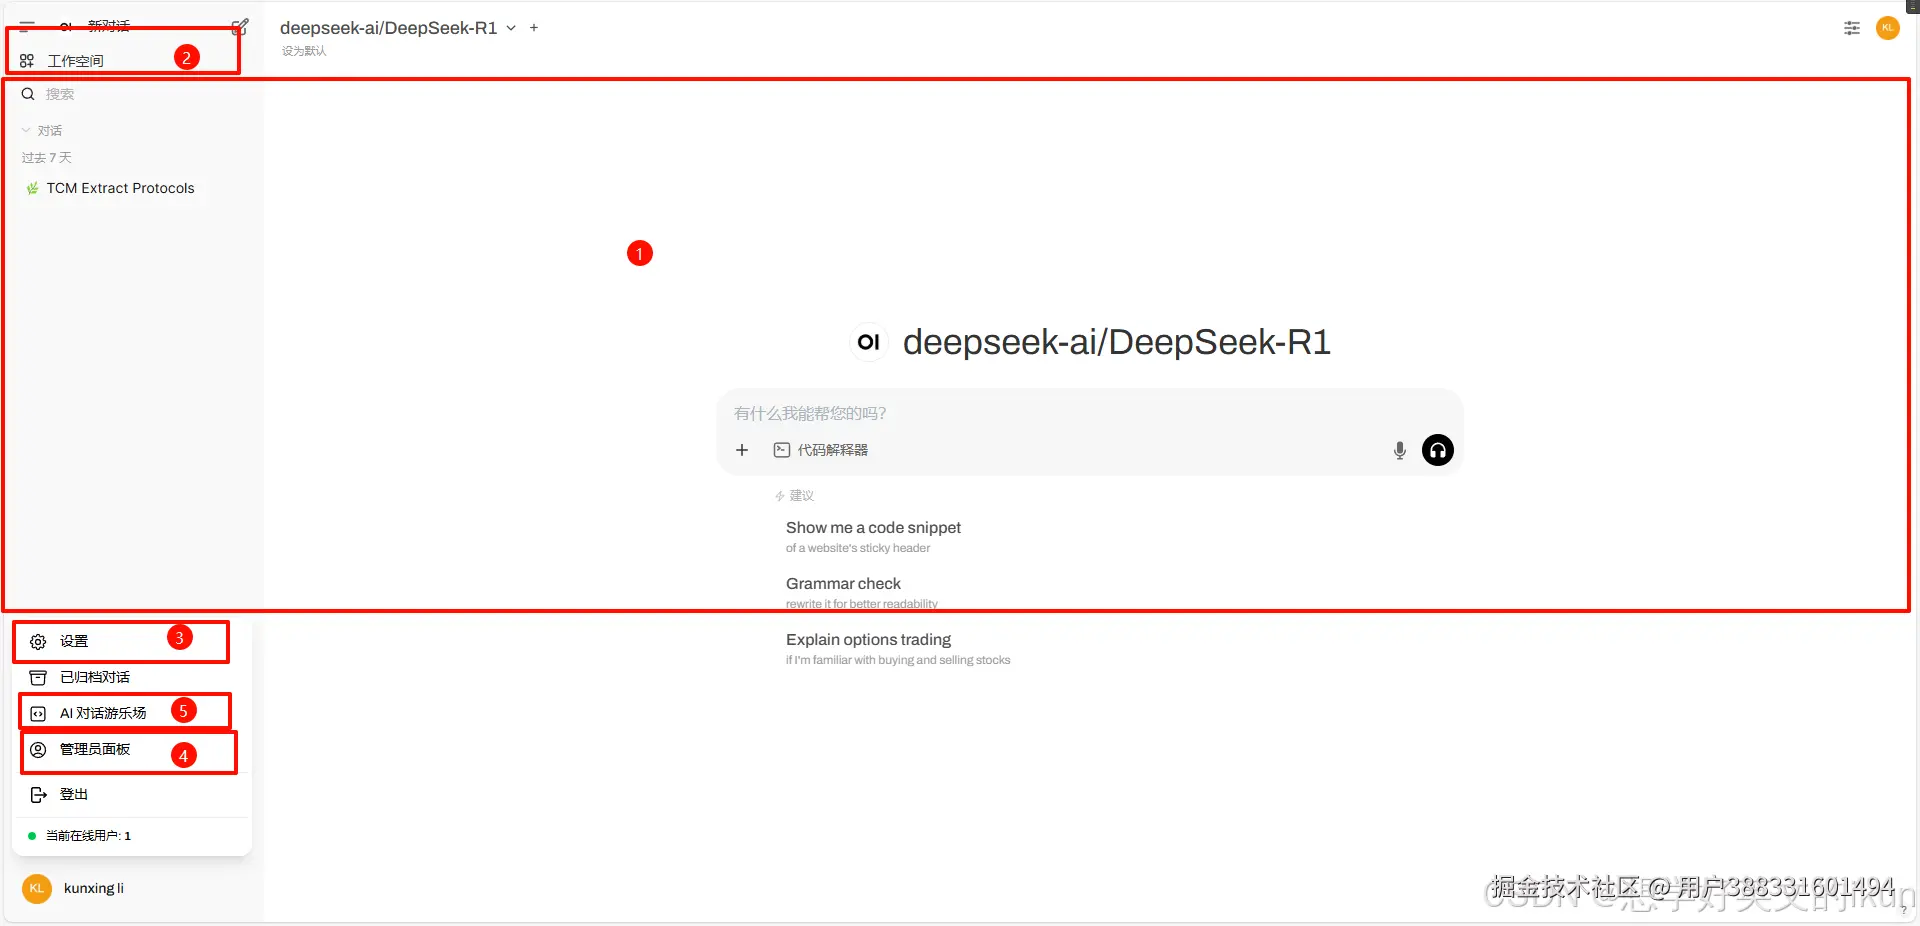The image size is (1920, 926).
Task: Choose the Show me a code snippet suggestion
Action: (873, 536)
